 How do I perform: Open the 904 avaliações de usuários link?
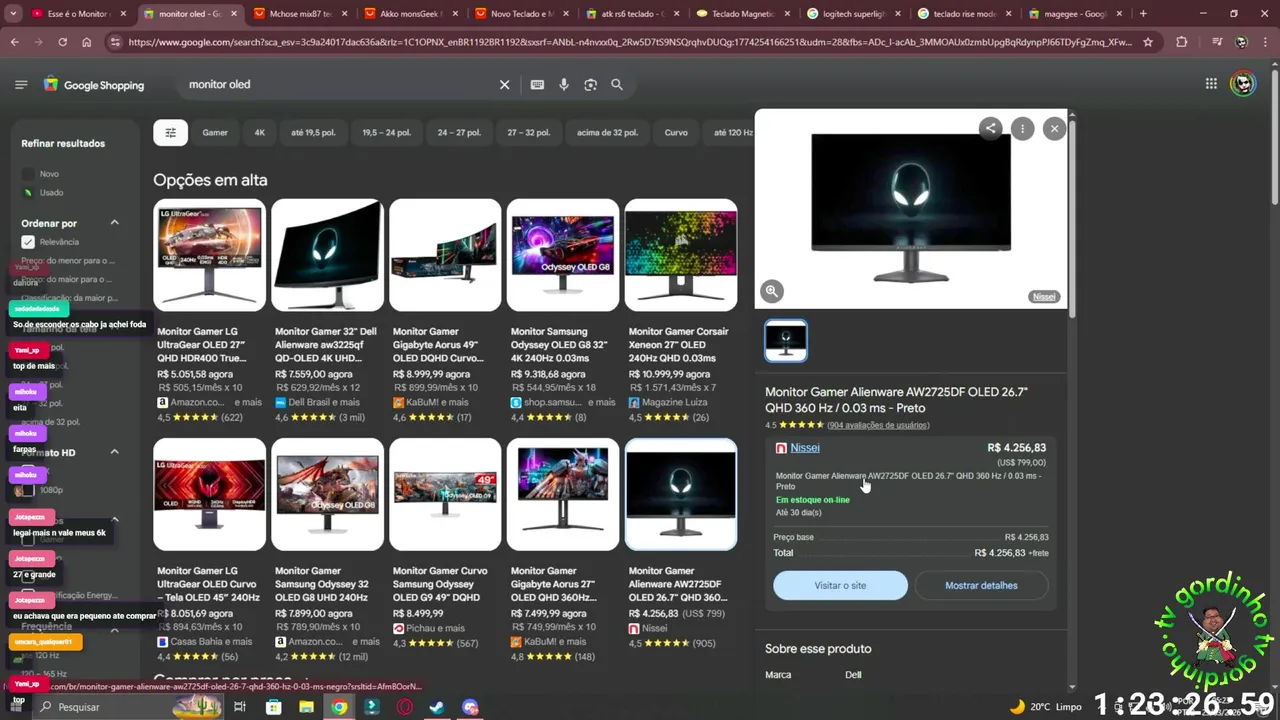(x=878, y=425)
